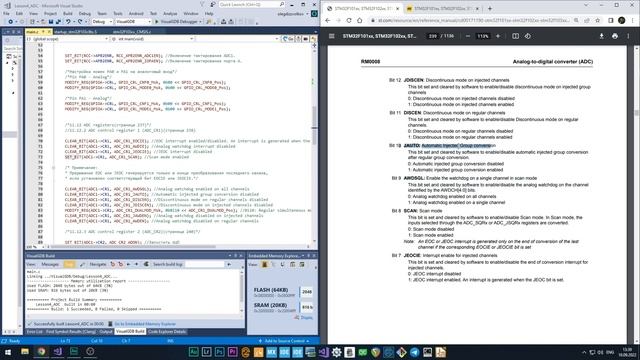640x360 pixels.
Task: Print the PDF document
Action: click(x=615, y=36)
